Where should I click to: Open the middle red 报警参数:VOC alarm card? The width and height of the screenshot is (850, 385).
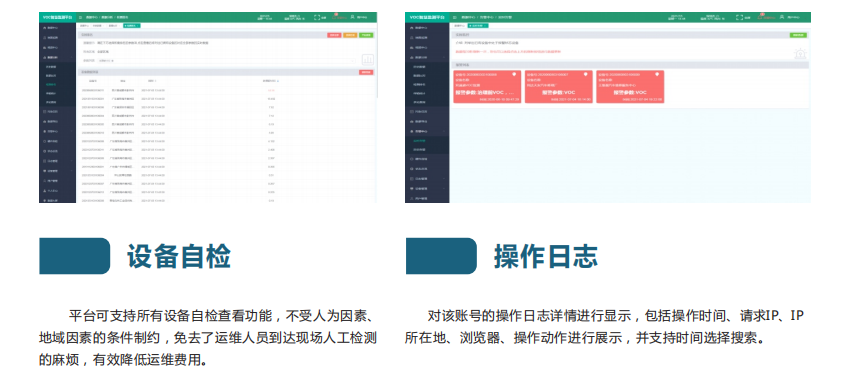(559, 87)
